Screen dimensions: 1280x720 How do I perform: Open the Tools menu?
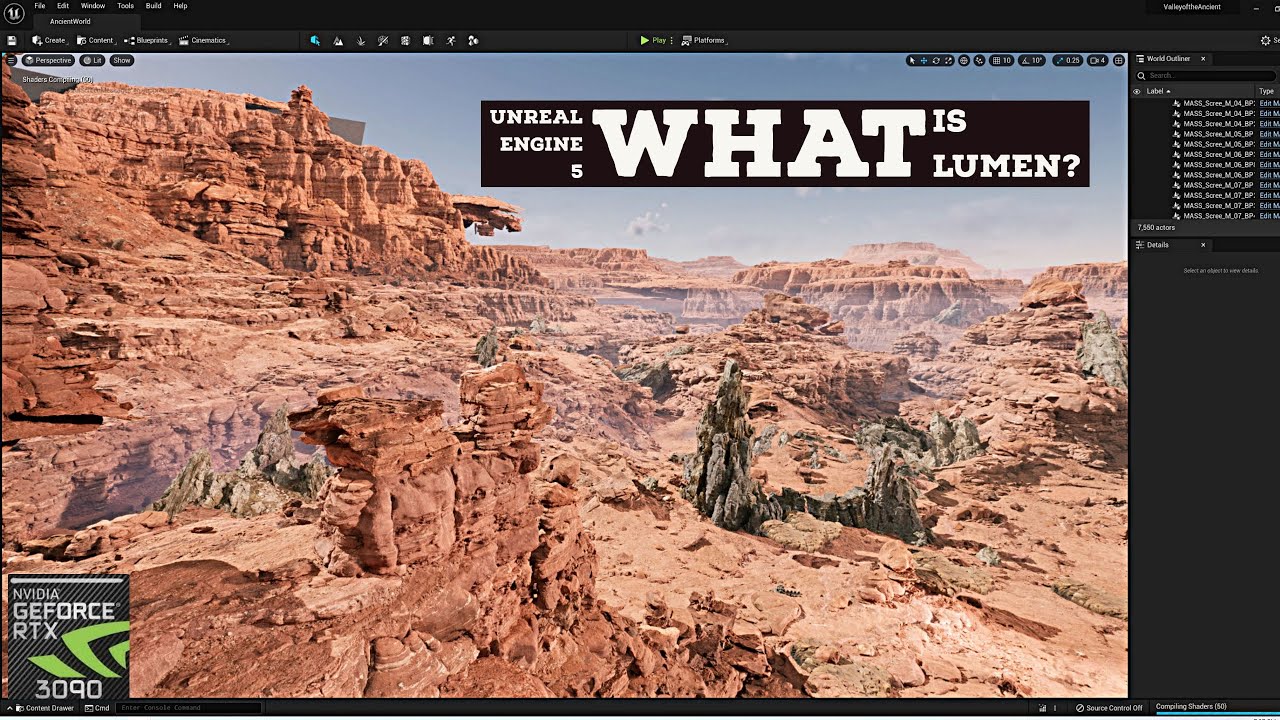[125, 6]
